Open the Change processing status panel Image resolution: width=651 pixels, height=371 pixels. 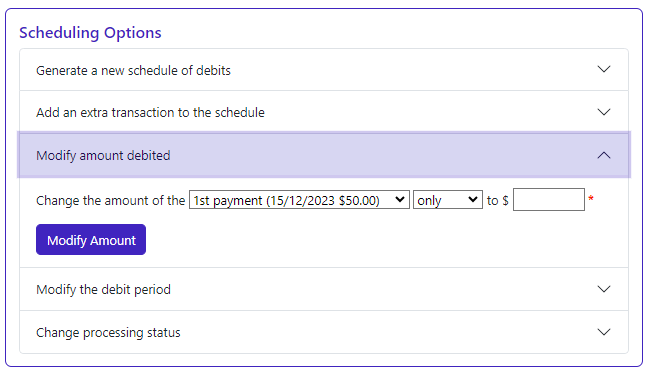click(x=324, y=332)
